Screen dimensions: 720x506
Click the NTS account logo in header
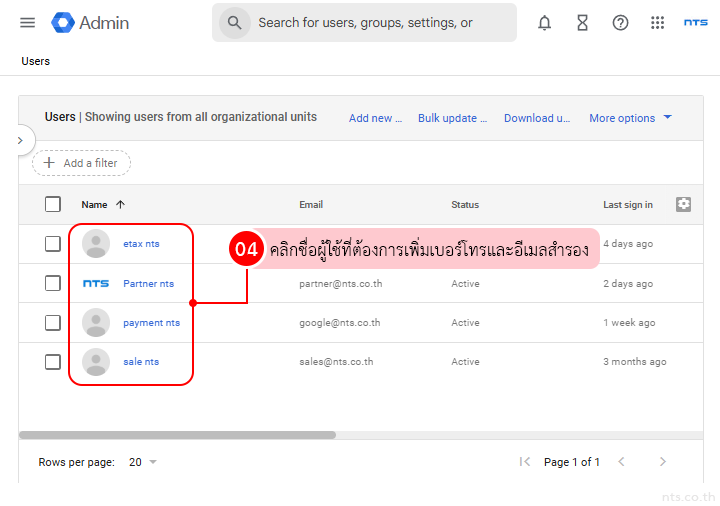695,22
